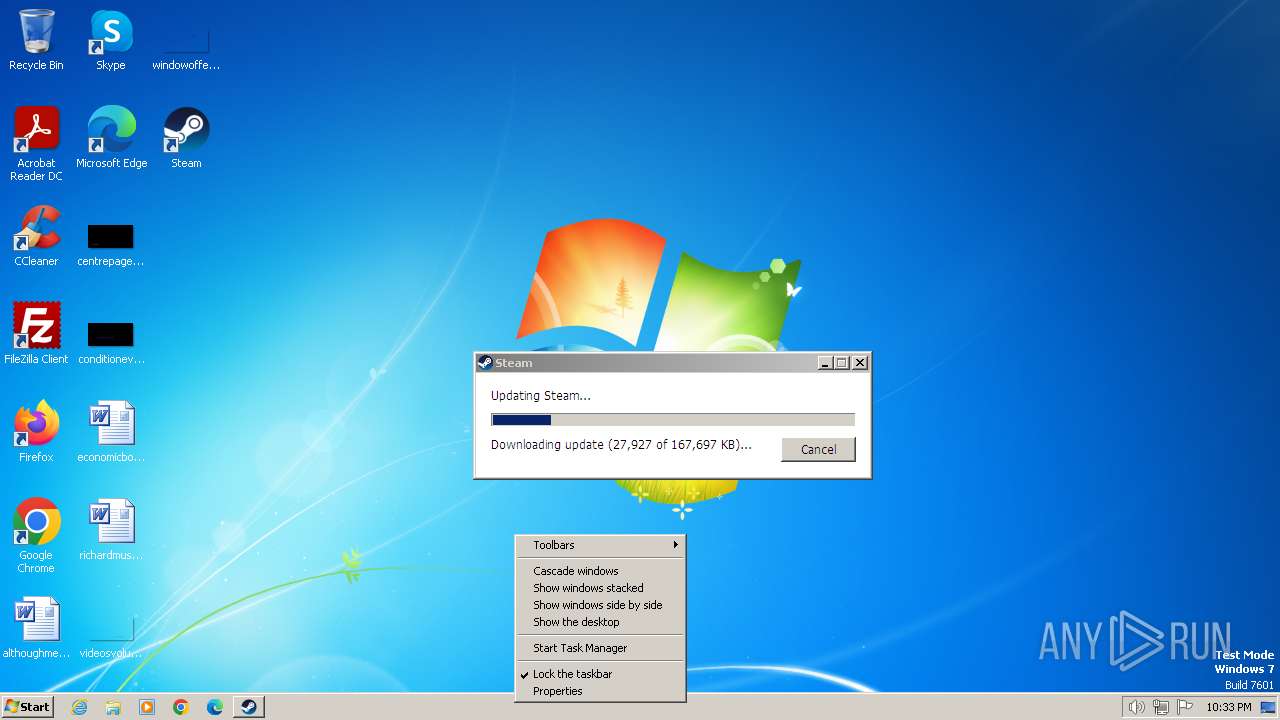Select Show the desktop menu entry
The image size is (1280, 720).
coord(600,622)
